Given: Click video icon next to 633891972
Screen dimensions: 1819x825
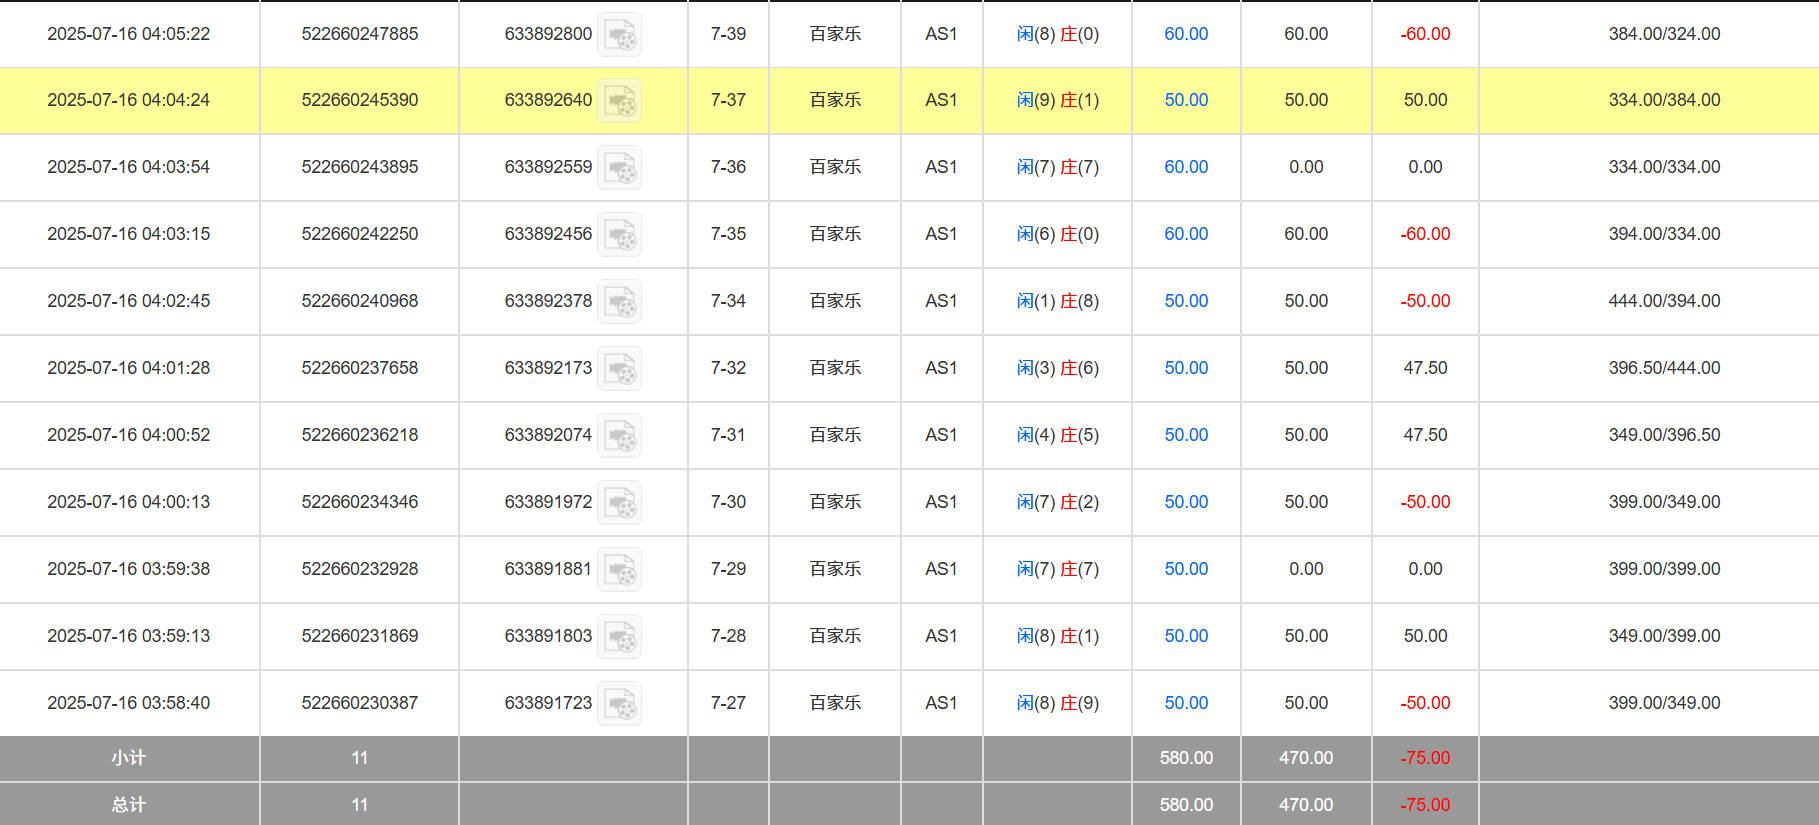Looking at the screenshot, I should 620,503.
